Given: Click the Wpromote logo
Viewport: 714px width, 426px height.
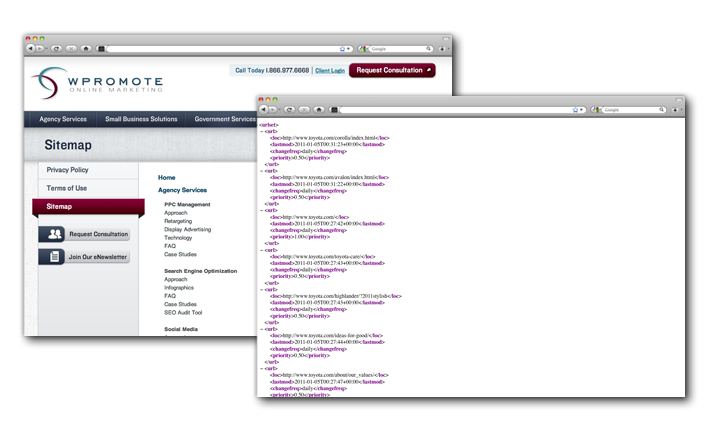Looking at the screenshot, I should 97,83.
